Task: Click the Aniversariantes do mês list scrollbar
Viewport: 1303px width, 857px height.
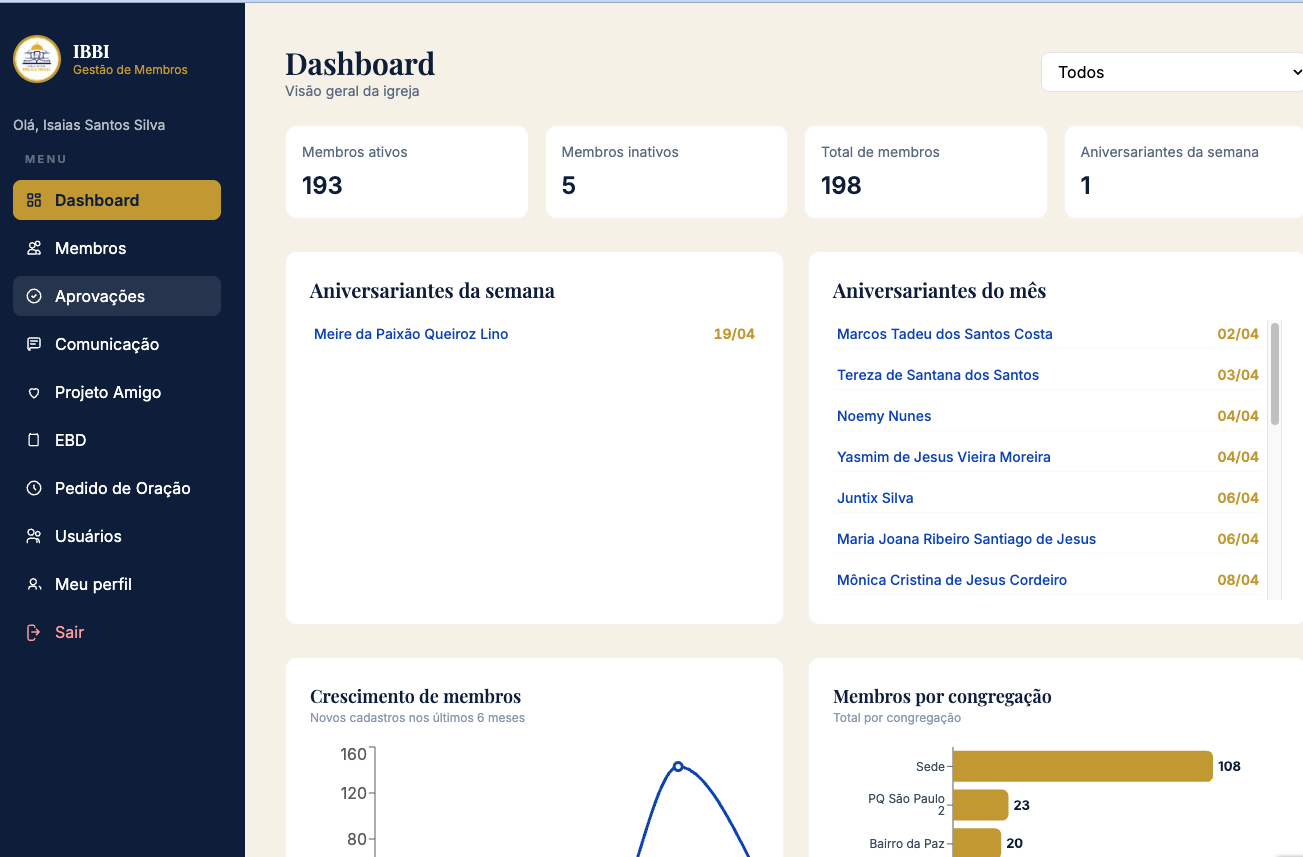Action: [x=1275, y=374]
